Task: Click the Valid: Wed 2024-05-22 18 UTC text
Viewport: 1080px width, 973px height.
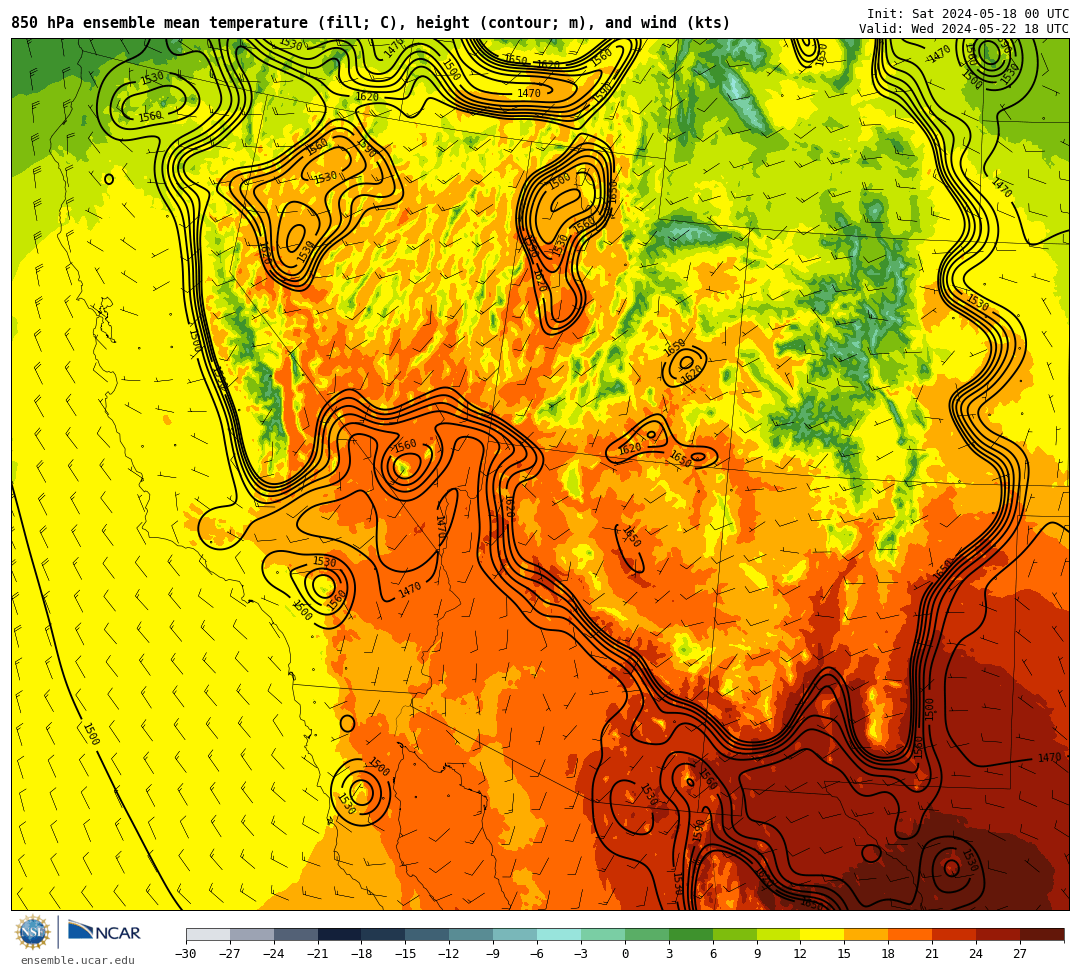Action: coord(964,29)
